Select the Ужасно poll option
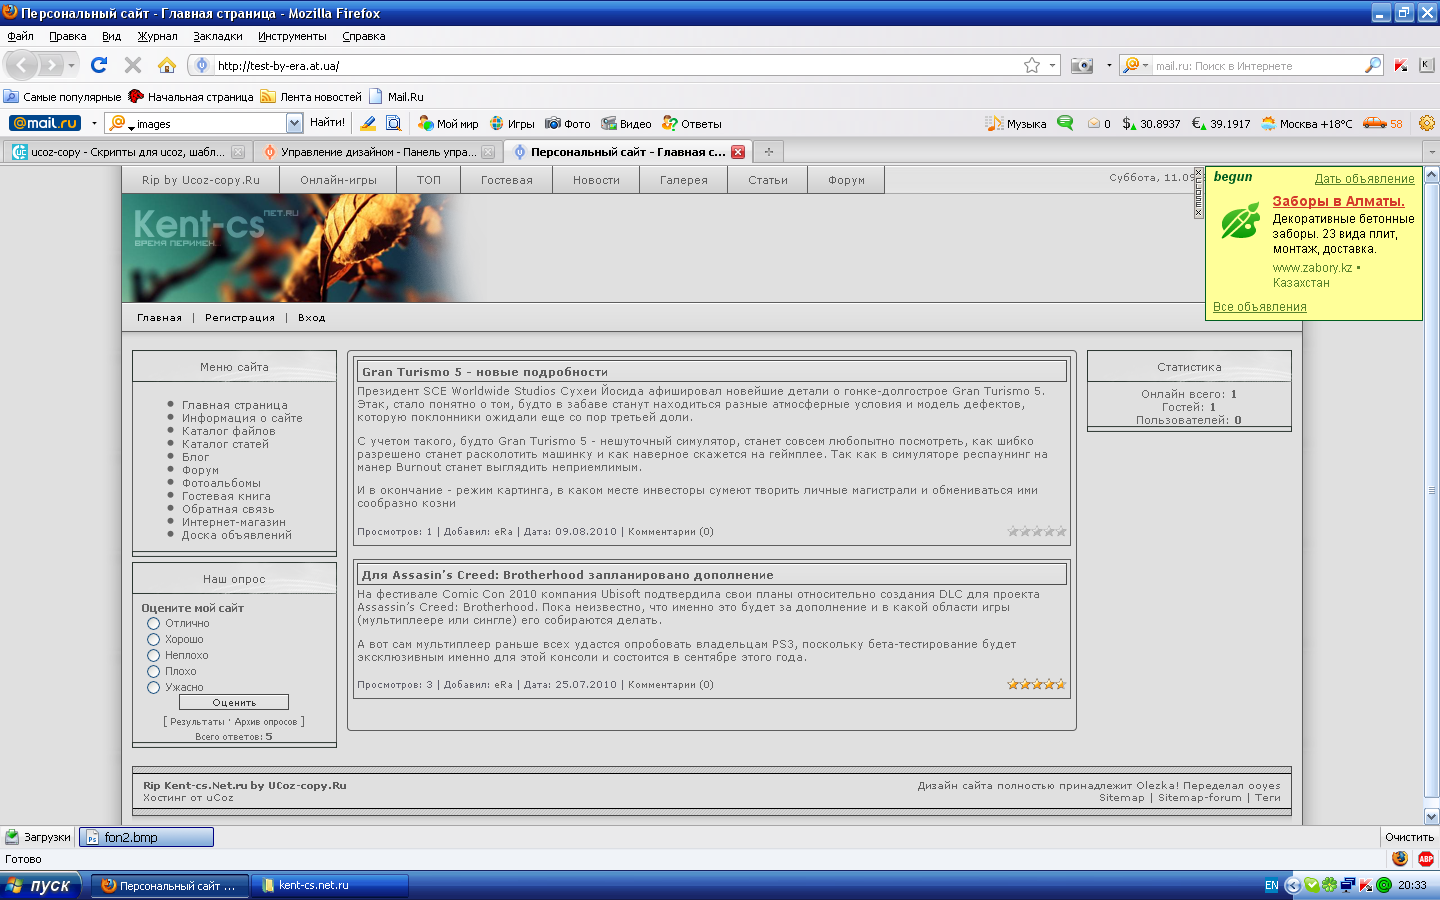 coord(154,687)
